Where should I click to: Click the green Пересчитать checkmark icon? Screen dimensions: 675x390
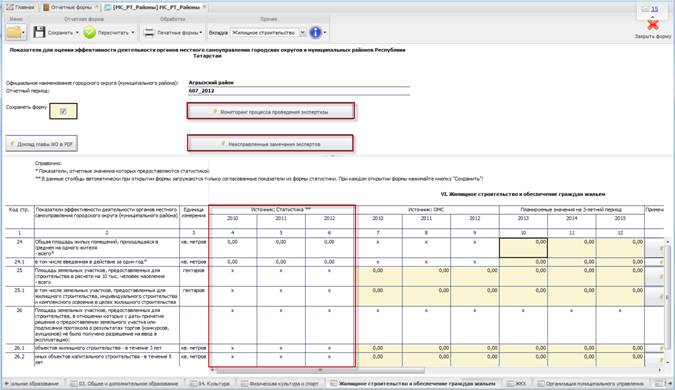[90, 32]
